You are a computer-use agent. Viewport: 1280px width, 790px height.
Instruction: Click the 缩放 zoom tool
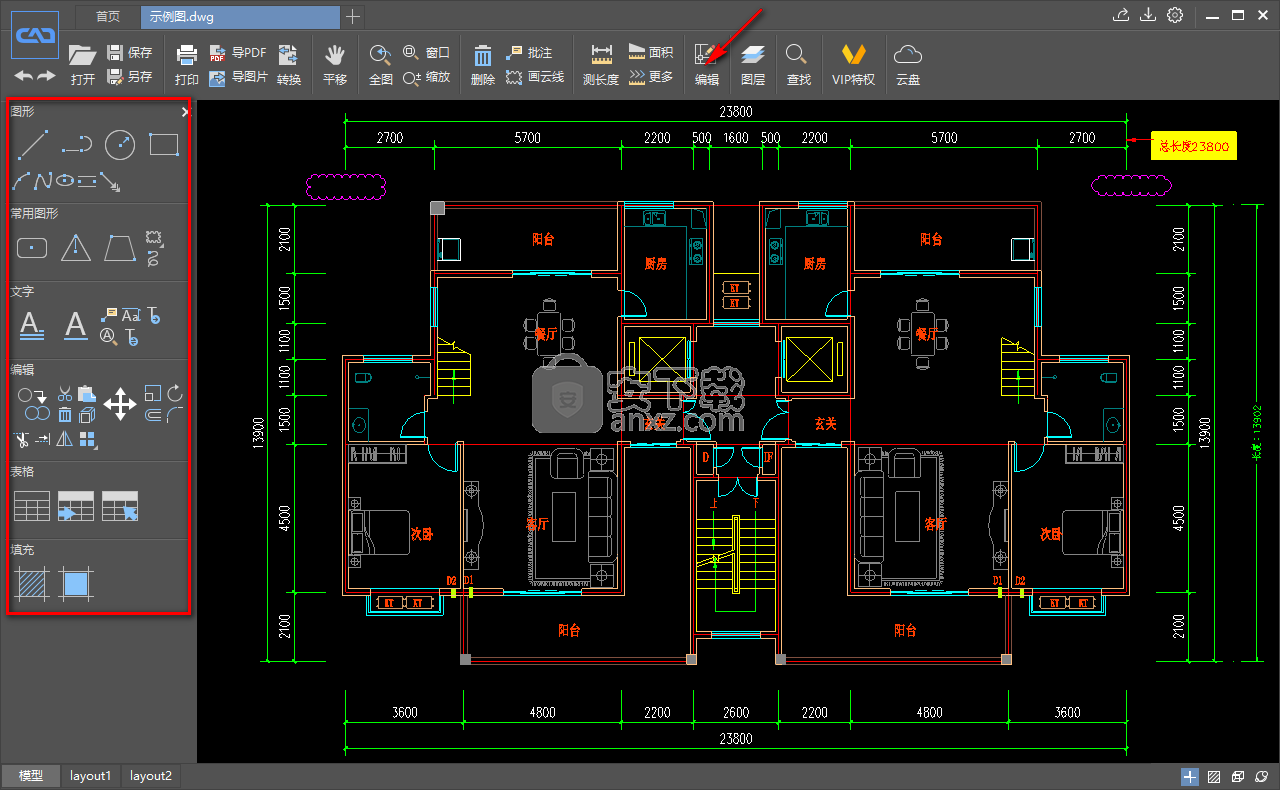click(x=426, y=76)
